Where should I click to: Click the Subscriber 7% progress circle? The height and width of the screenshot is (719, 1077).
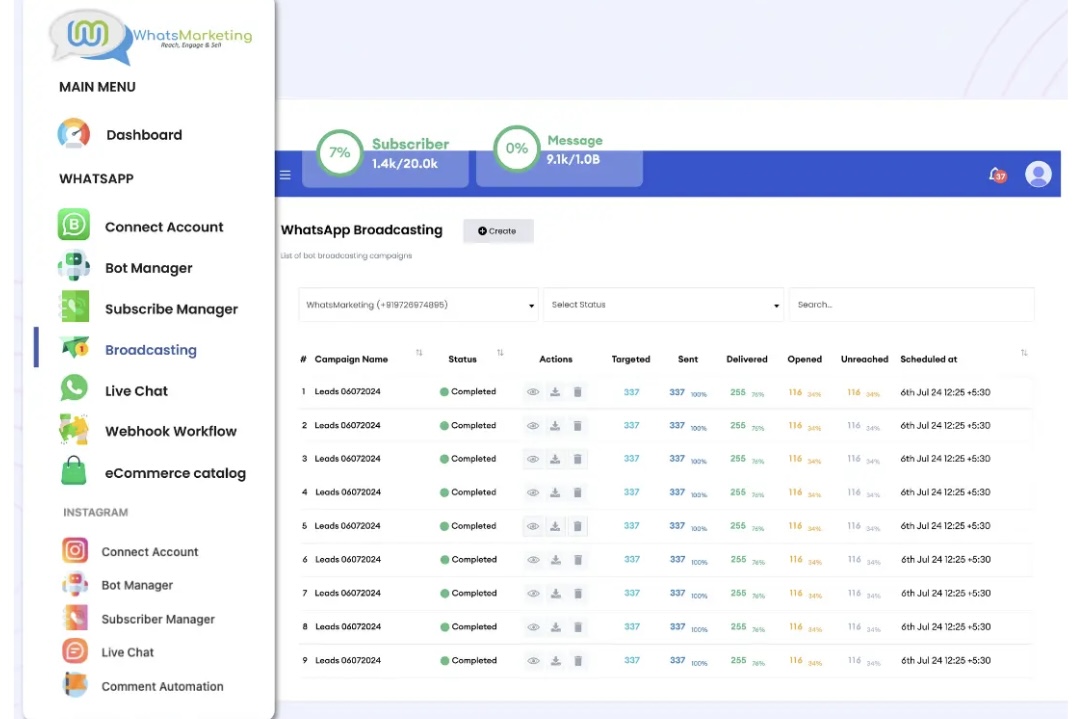[x=340, y=153]
